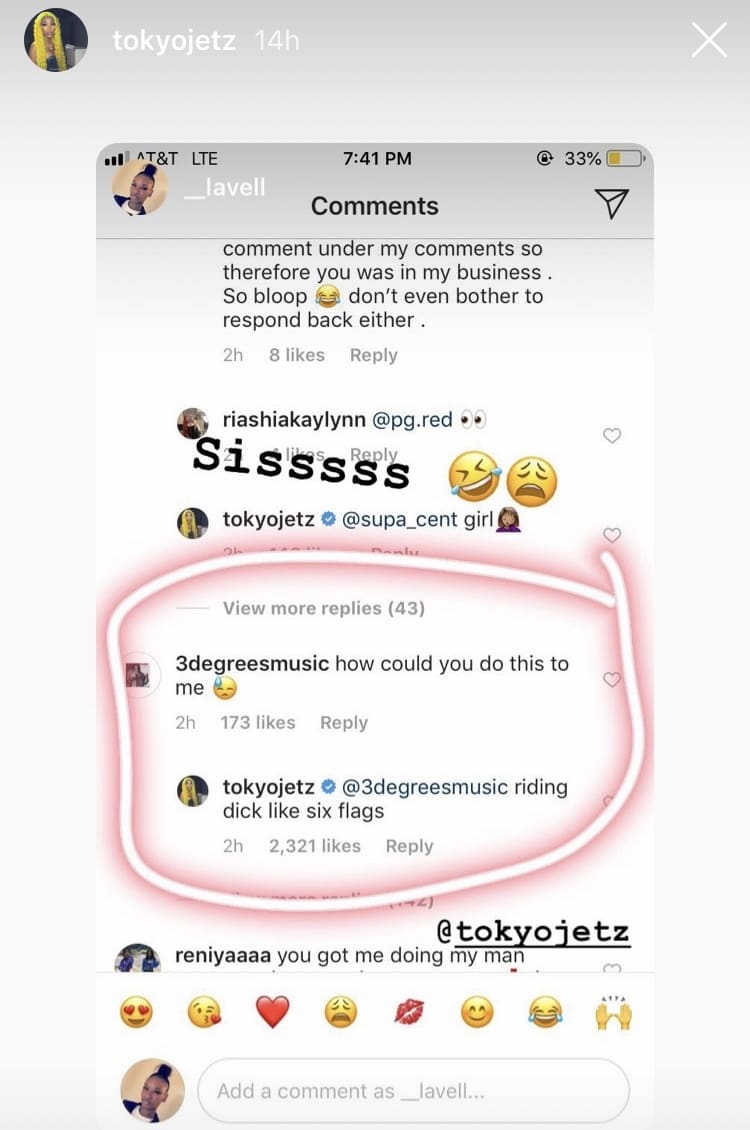The image size is (750, 1130).
Task: Like the riashiakaylynn comment with the heart
Action: [612, 435]
